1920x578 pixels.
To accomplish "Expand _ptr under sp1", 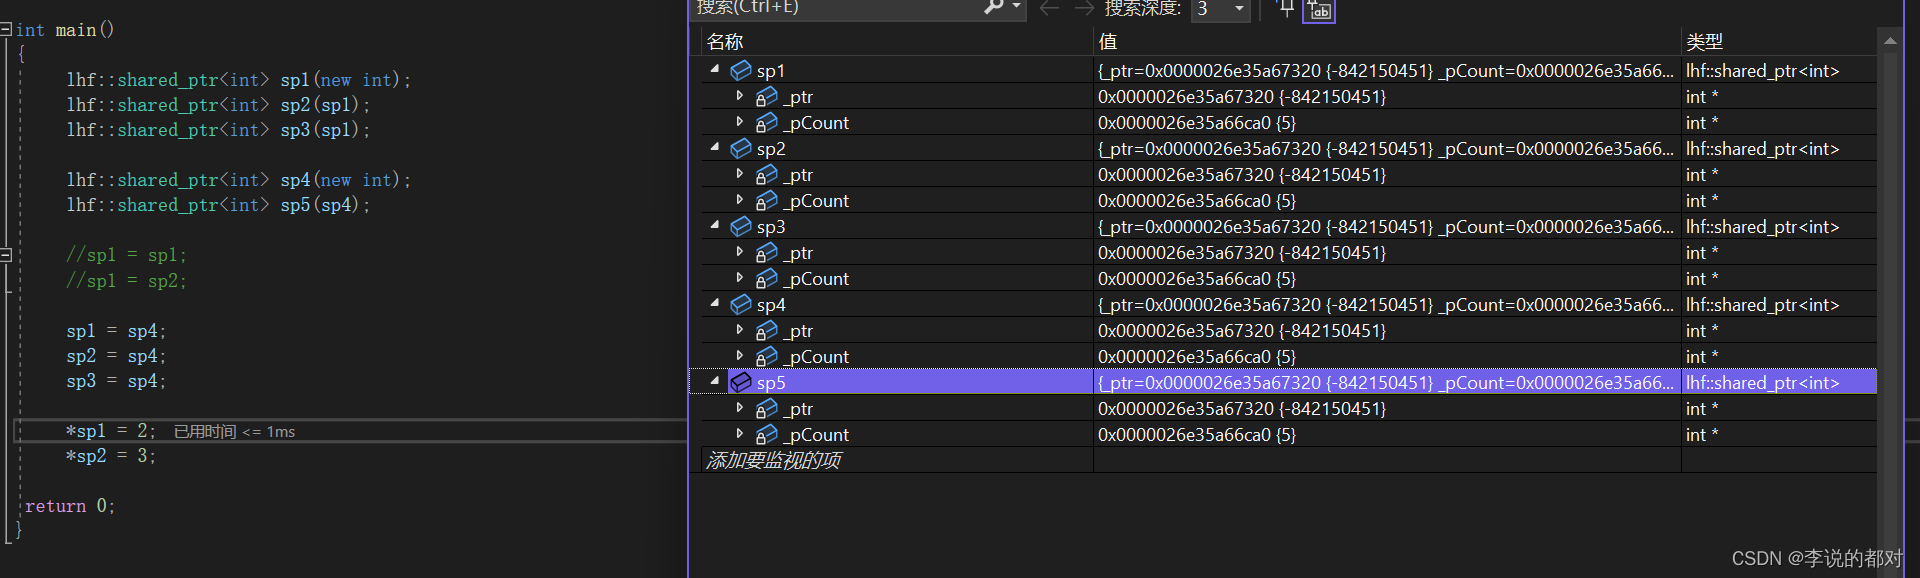I will (740, 96).
